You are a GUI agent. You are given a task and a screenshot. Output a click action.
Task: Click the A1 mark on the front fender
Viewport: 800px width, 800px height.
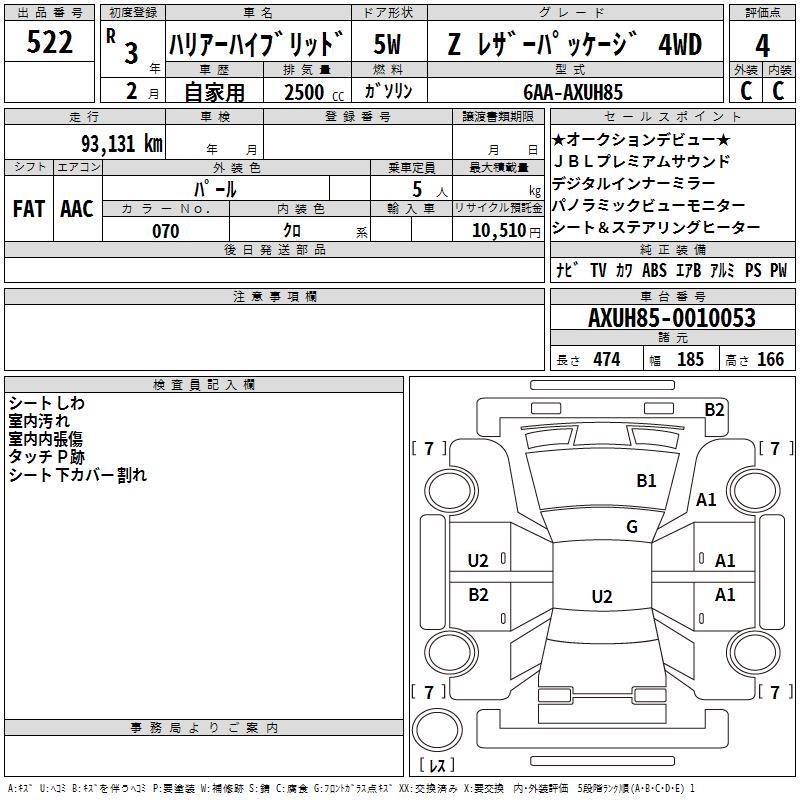[x=706, y=499]
